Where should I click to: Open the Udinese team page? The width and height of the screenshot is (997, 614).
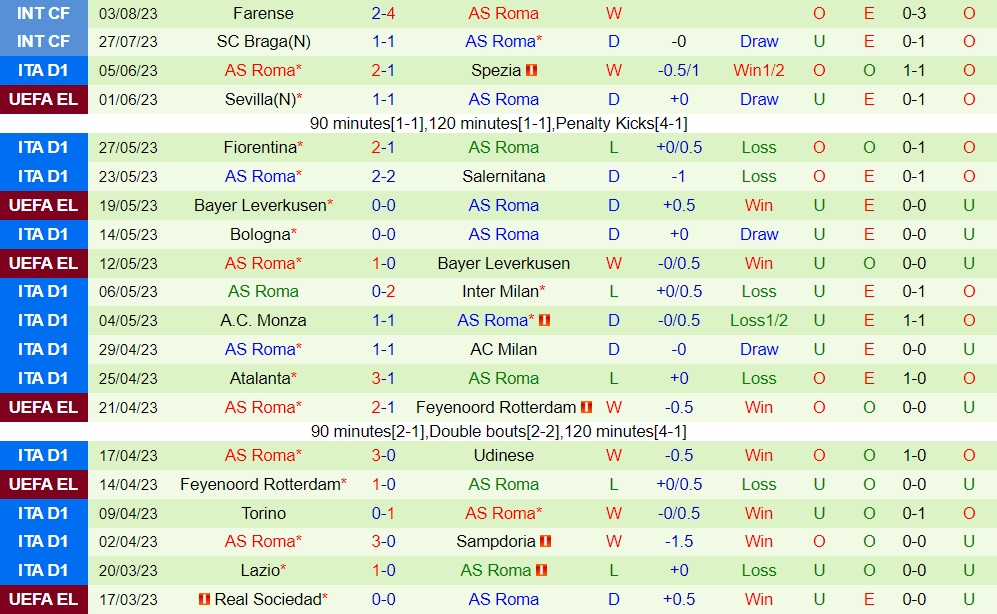point(504,456)
